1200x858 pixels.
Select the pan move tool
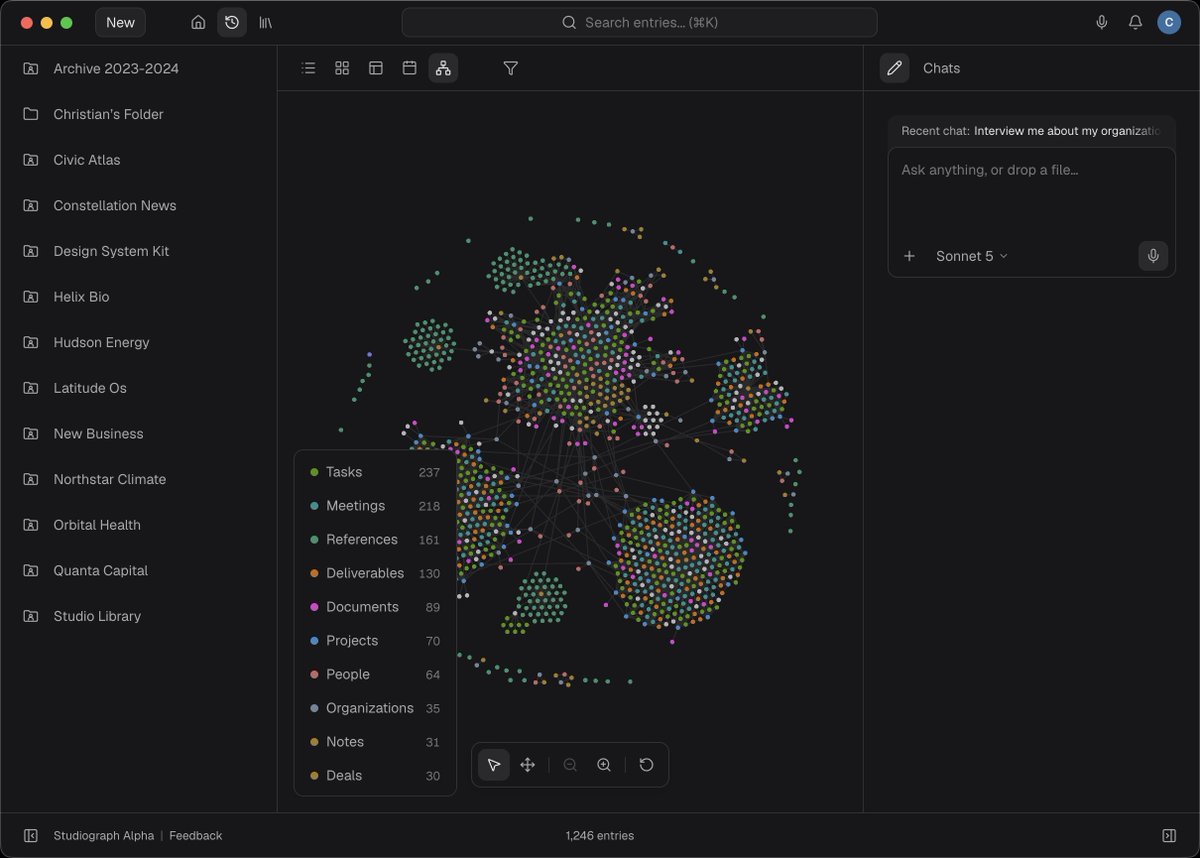pyautogui.click(x=528, y=765)
